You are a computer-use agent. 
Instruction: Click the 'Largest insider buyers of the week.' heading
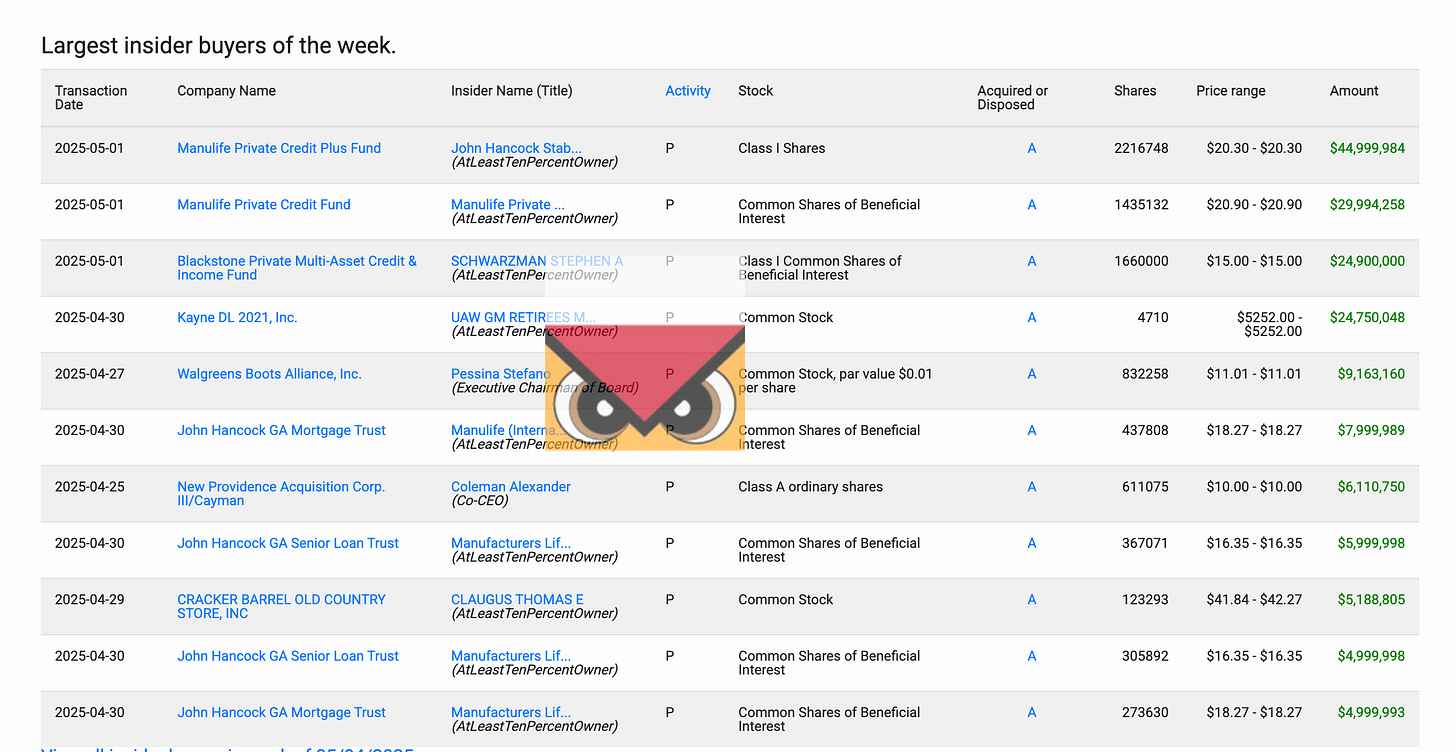[x=218, y=45]
